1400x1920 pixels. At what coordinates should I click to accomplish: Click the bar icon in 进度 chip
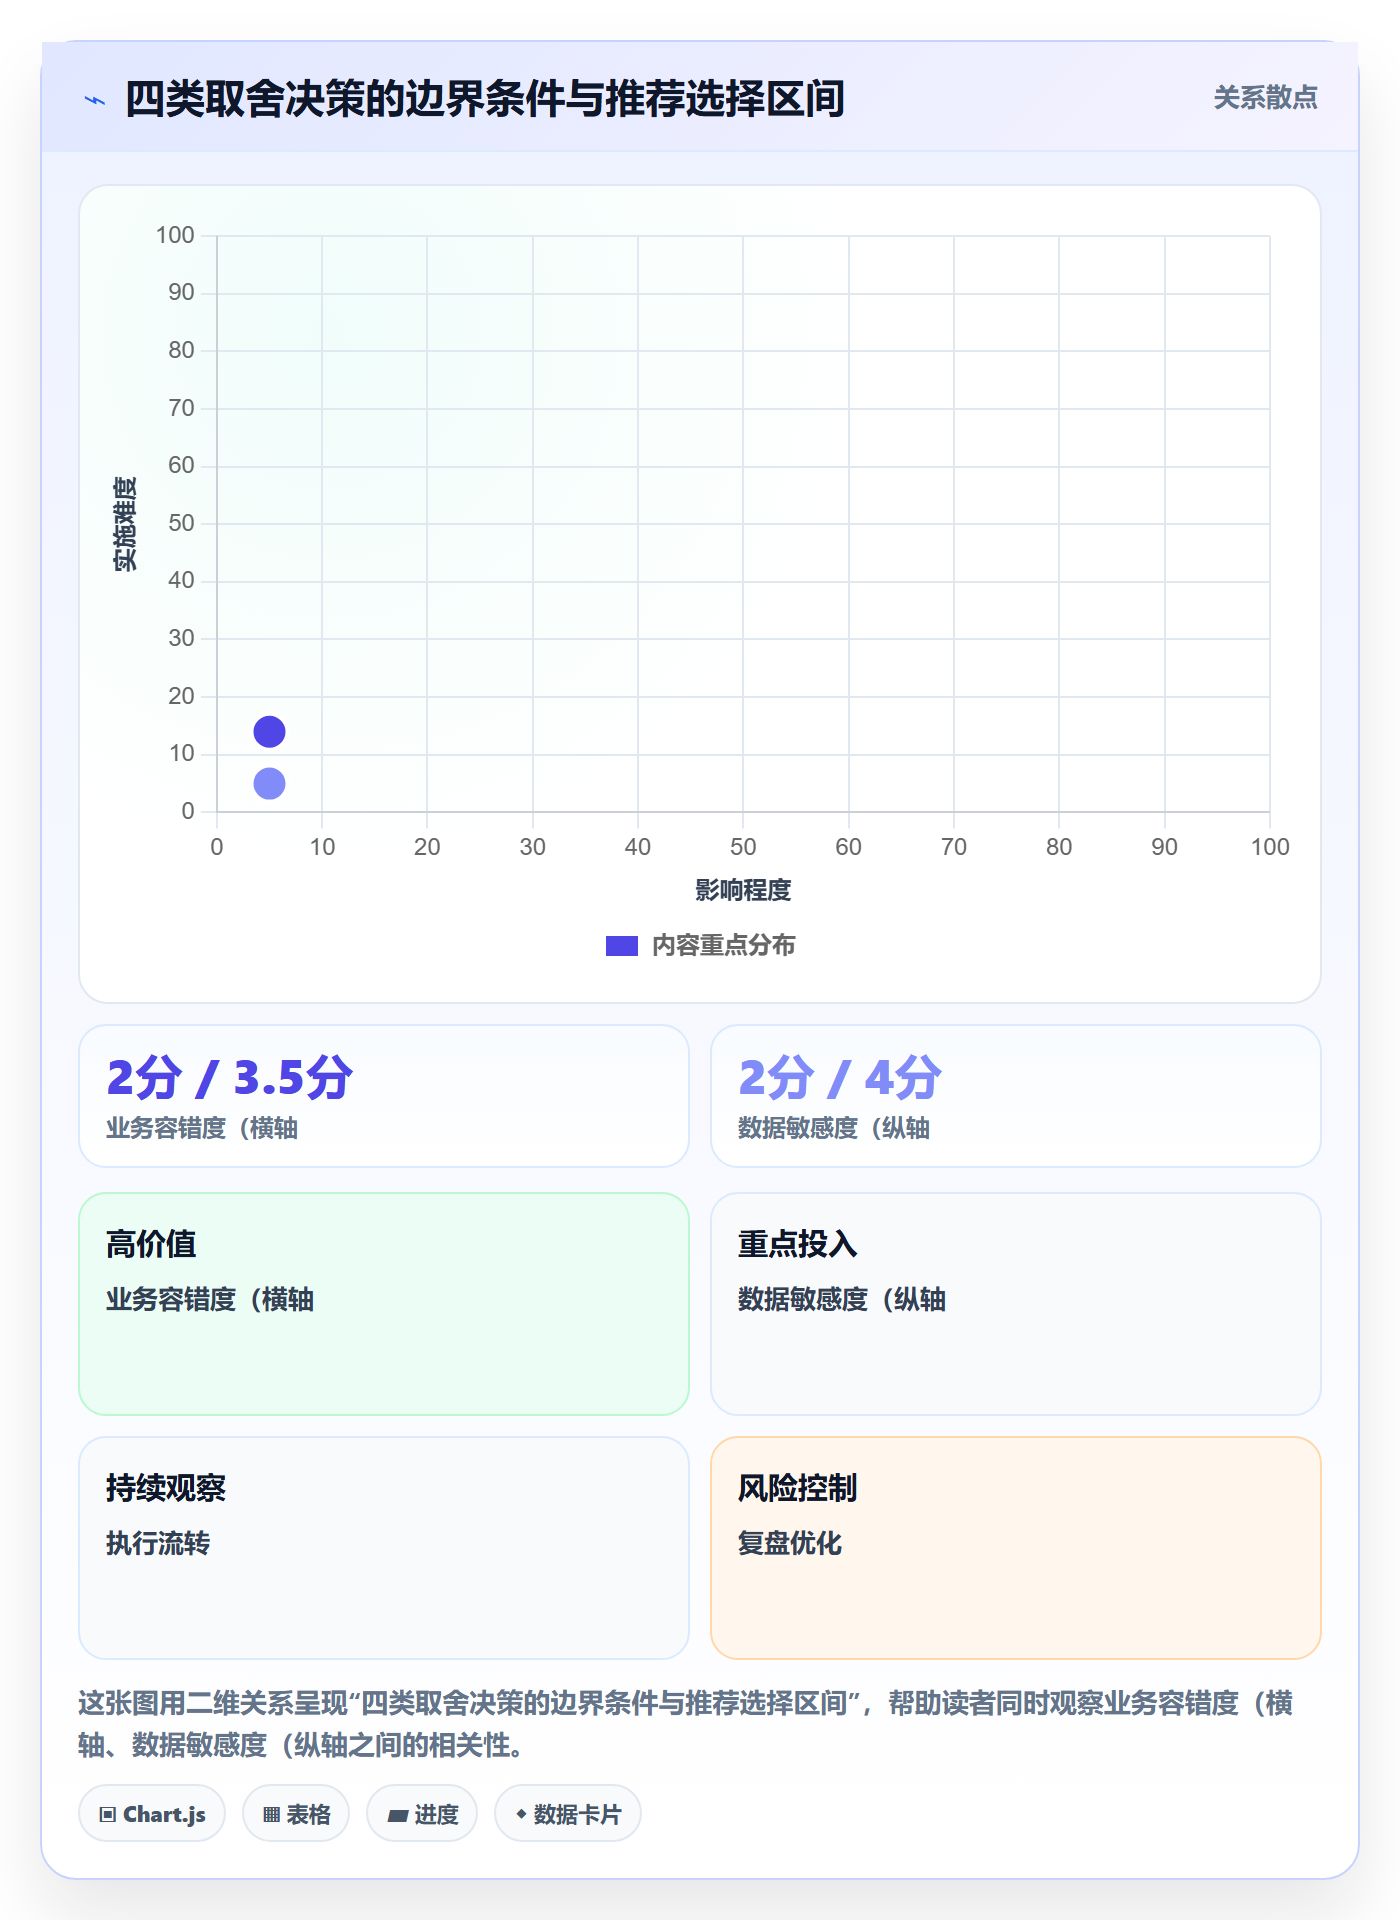click(x=398, y=1816)
